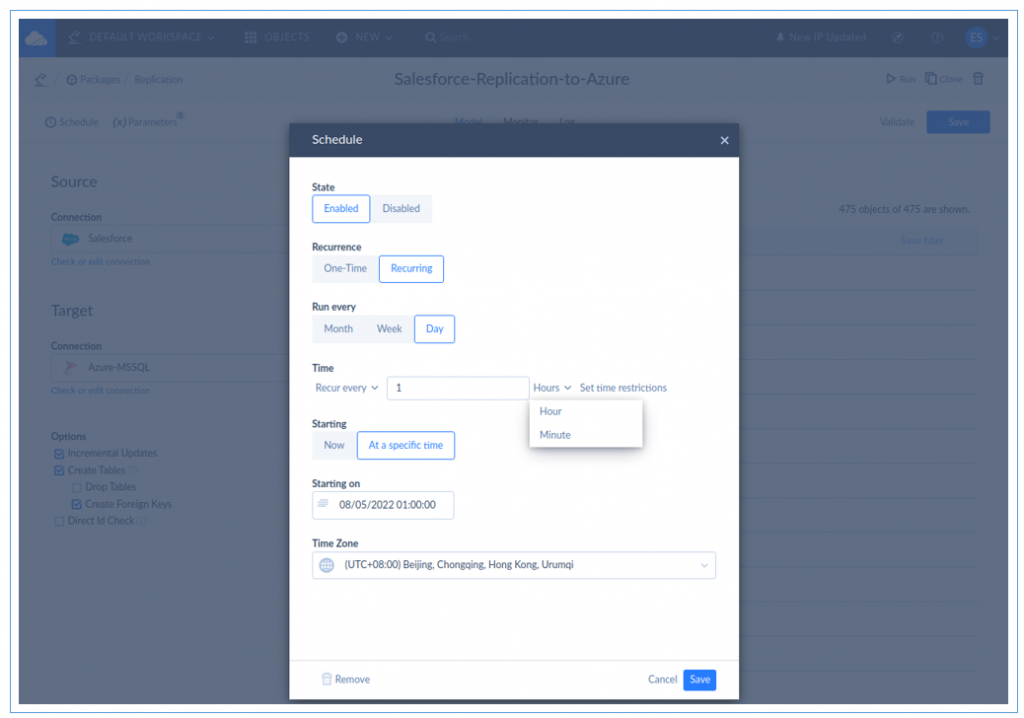Open the Azure-MSSQL target connection dropdown
The width and height of the screenshot is (1024, 718).
point(171,367)
